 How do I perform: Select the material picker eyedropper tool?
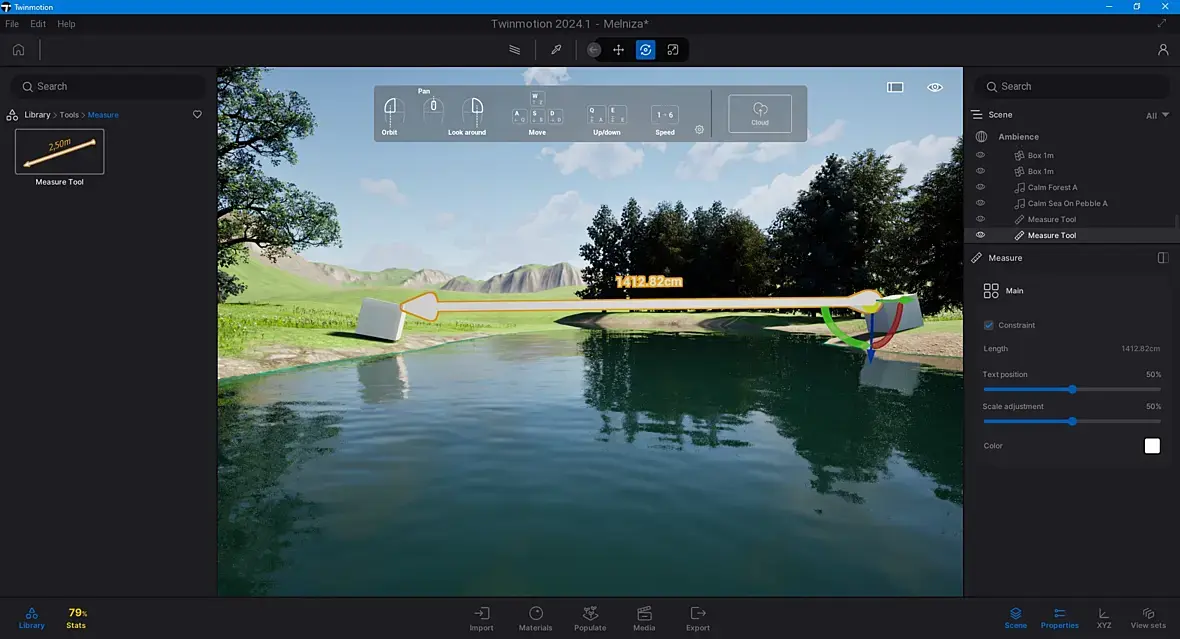(556, 50)
